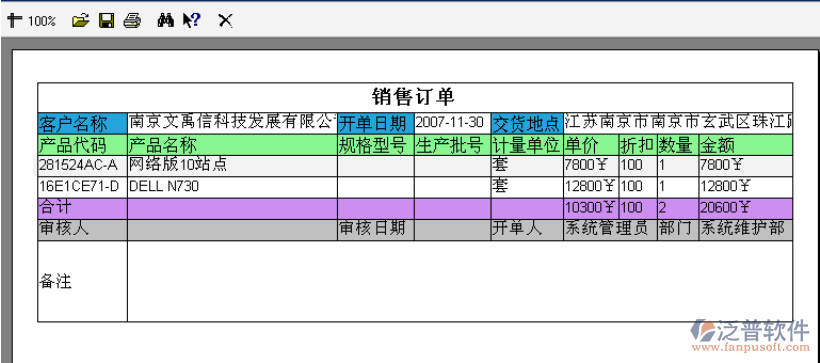This screenshot has width=820, height=363.
Task: Close the preview with the X icon
Action: 225,21
